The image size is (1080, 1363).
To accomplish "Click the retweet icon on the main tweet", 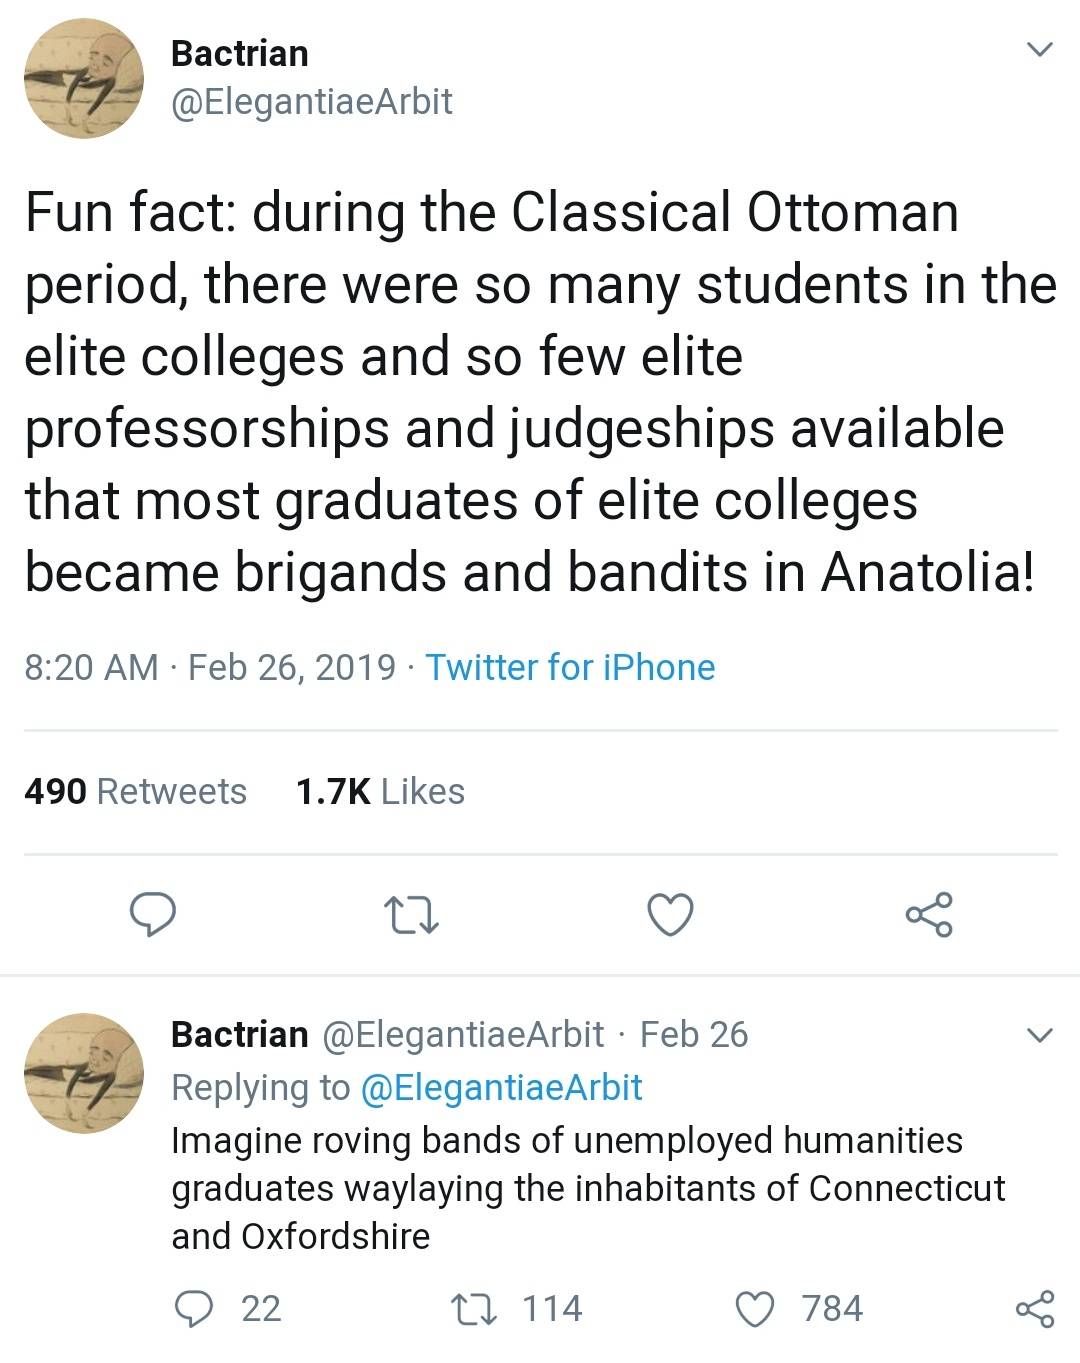I will point(409,913).
